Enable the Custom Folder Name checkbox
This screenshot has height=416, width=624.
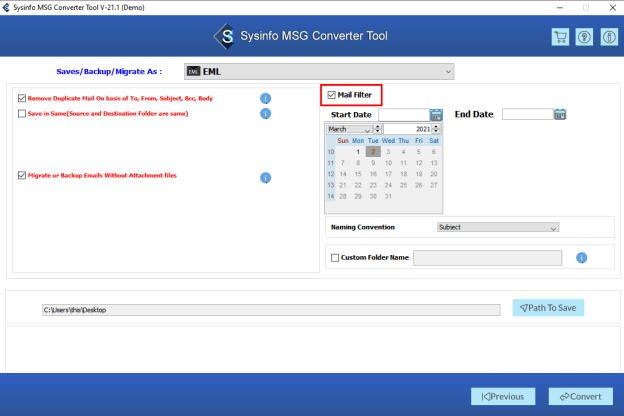(335, 258)
